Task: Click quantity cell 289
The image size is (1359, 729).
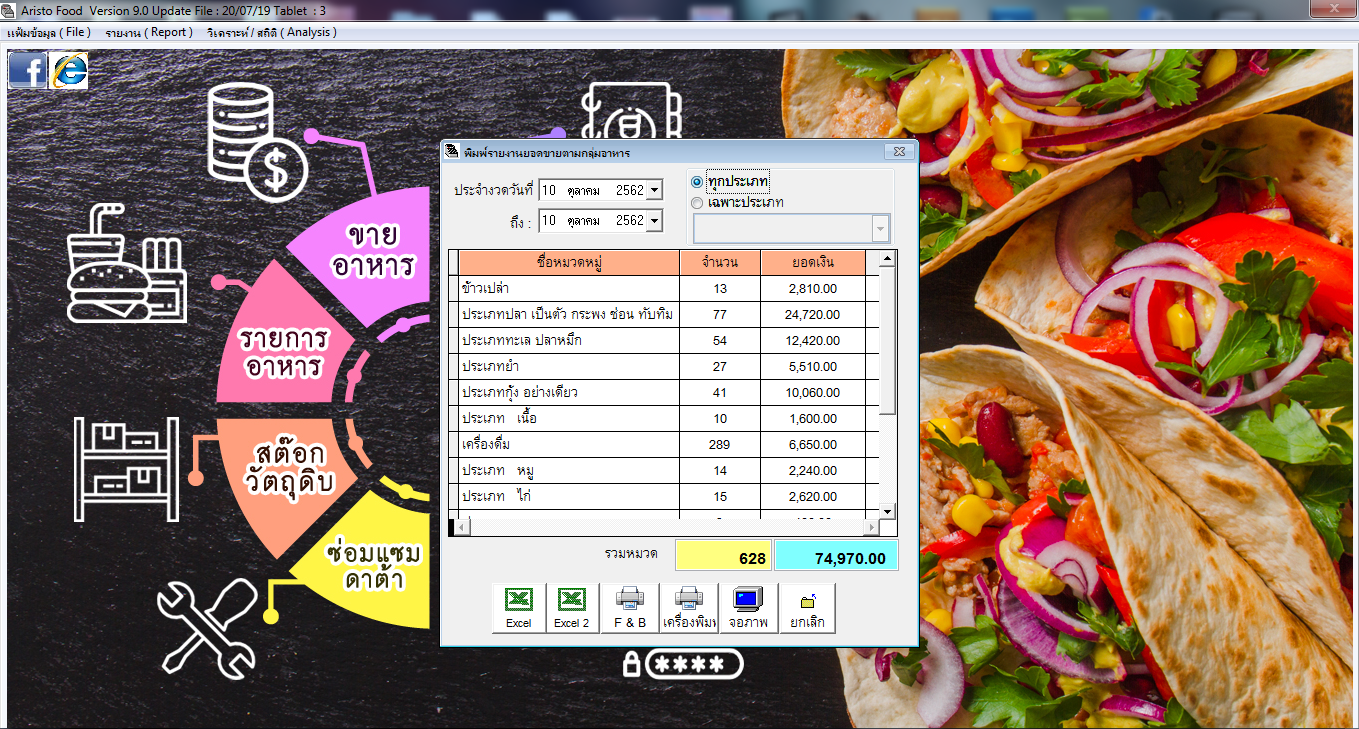Action: (720, 445)
